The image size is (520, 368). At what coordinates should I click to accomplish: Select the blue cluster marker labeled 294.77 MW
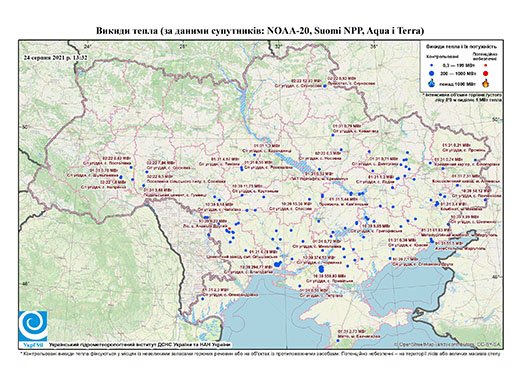277,264
